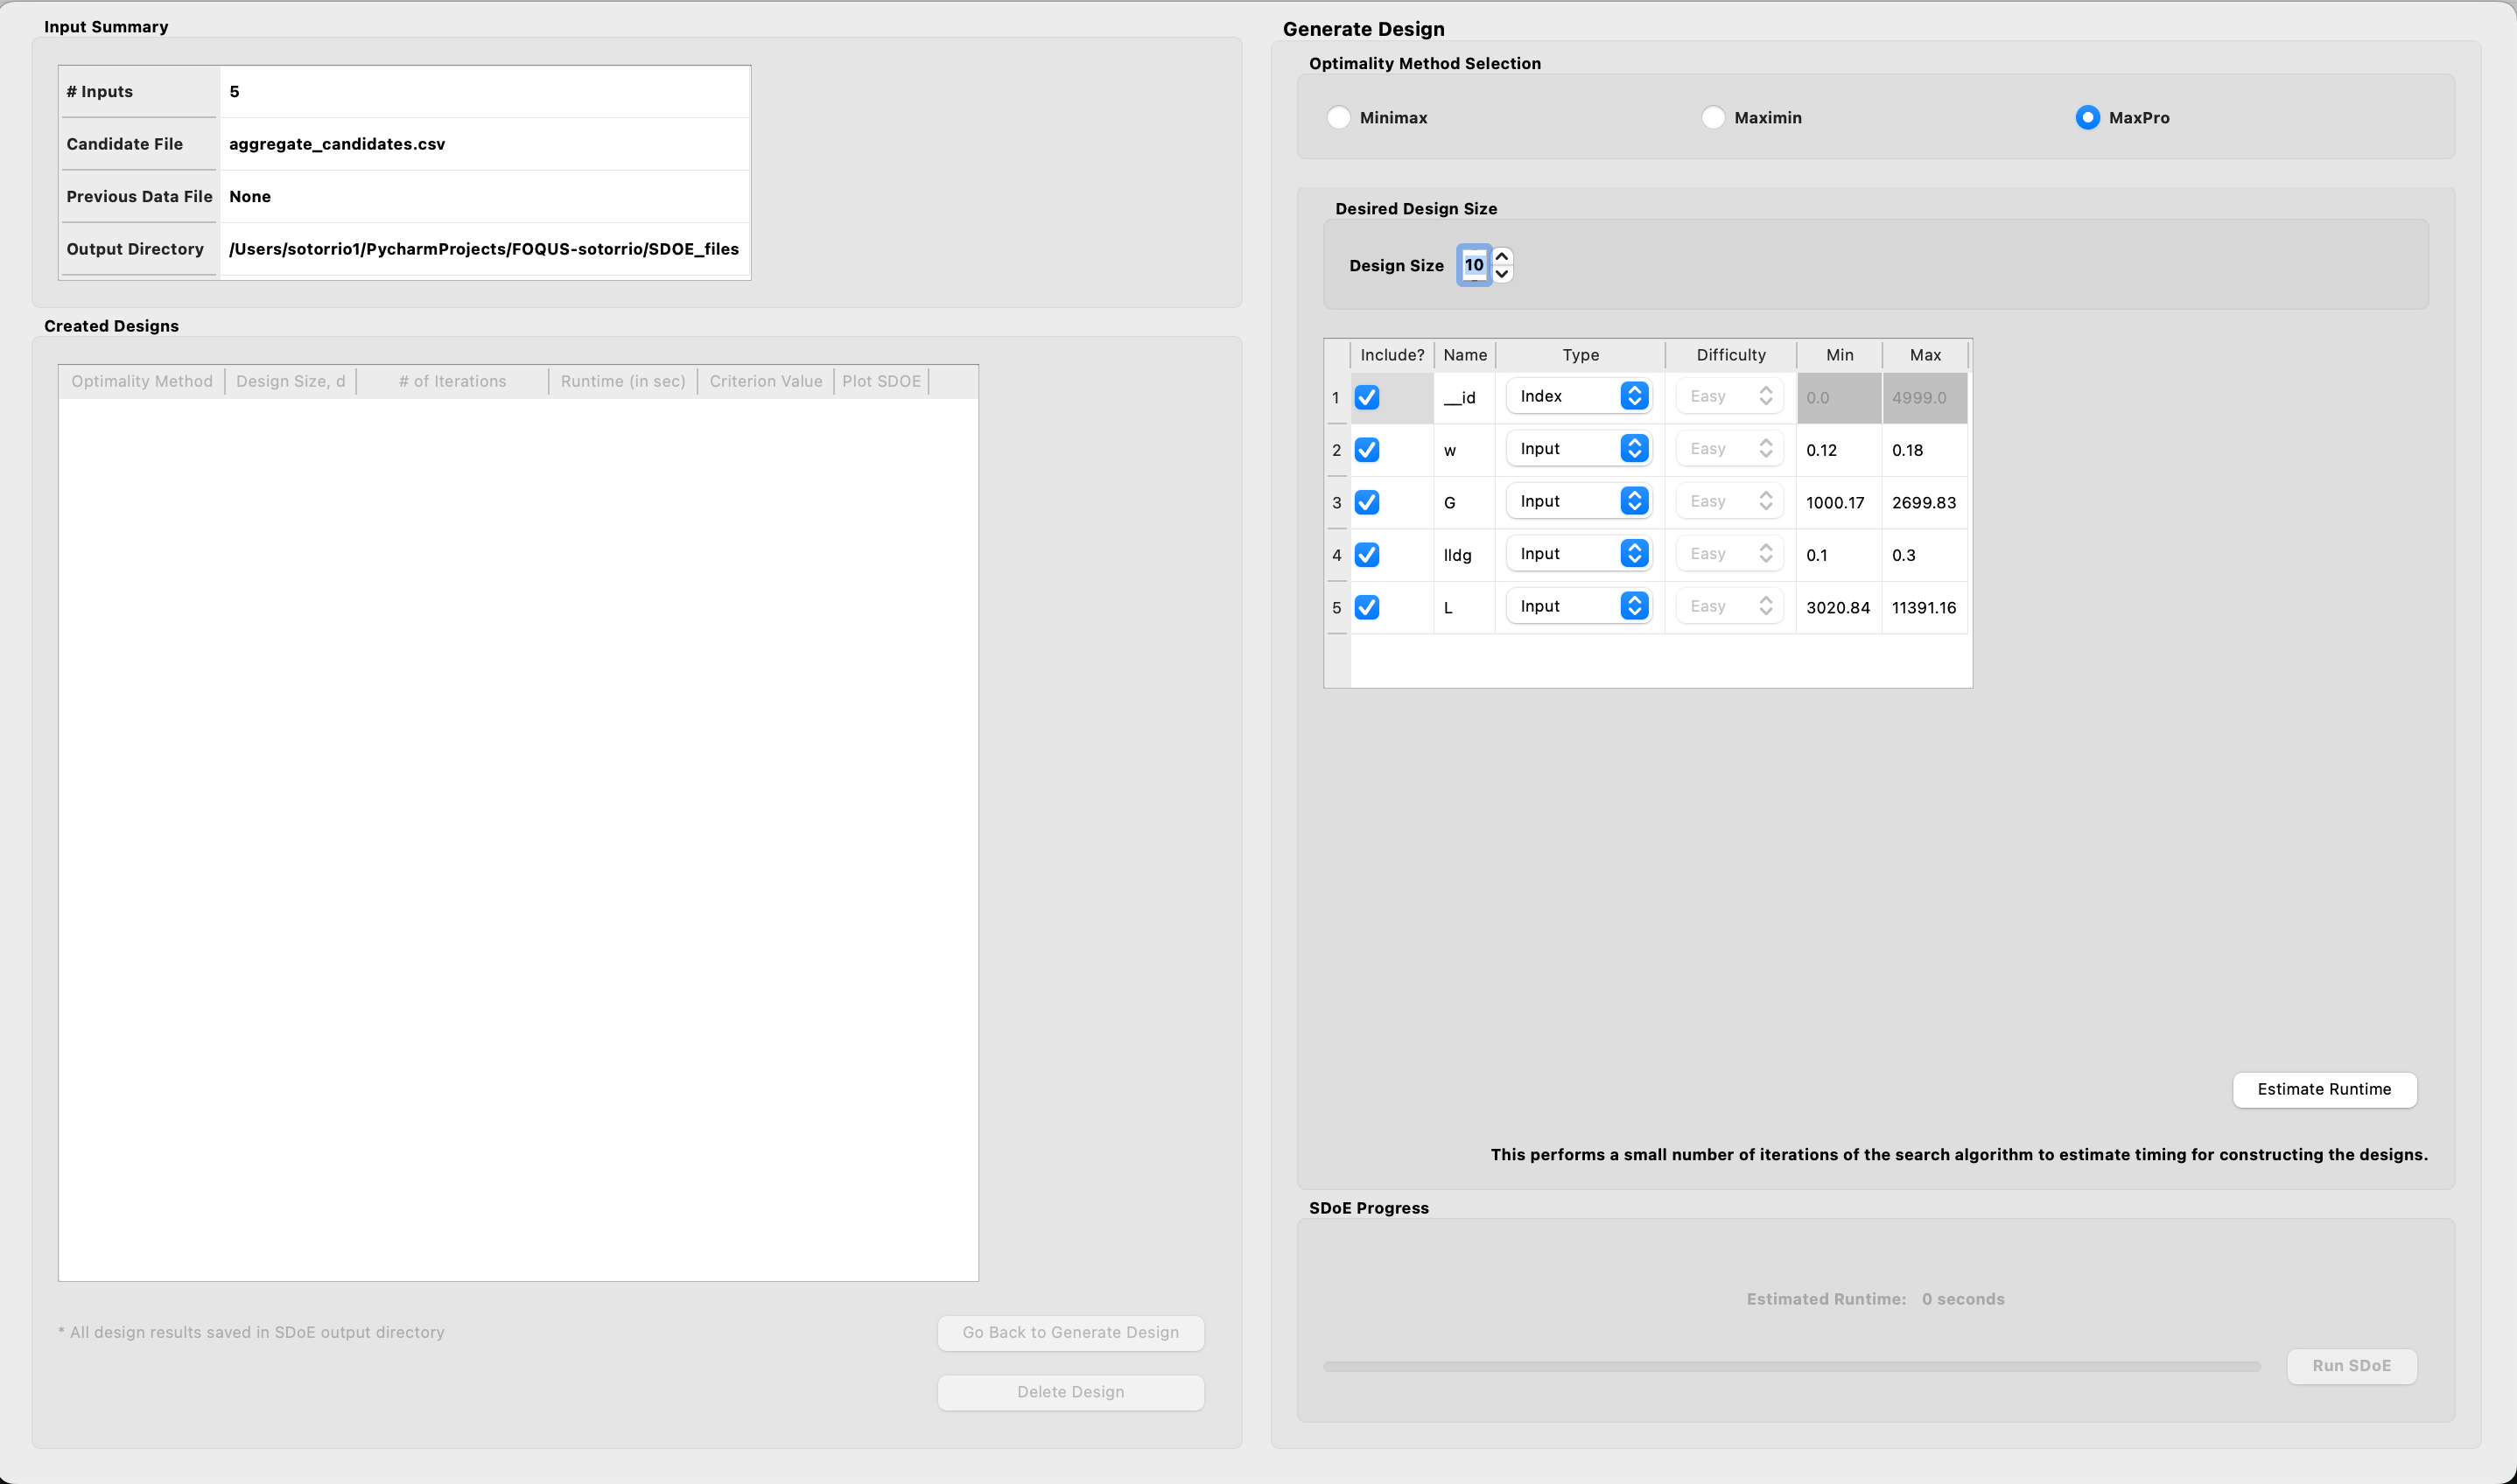Image resolution: width=2517 pixels, height=1484 pixels.
Task: Select the Maximin optimality method
Action: pos(1713,118)
